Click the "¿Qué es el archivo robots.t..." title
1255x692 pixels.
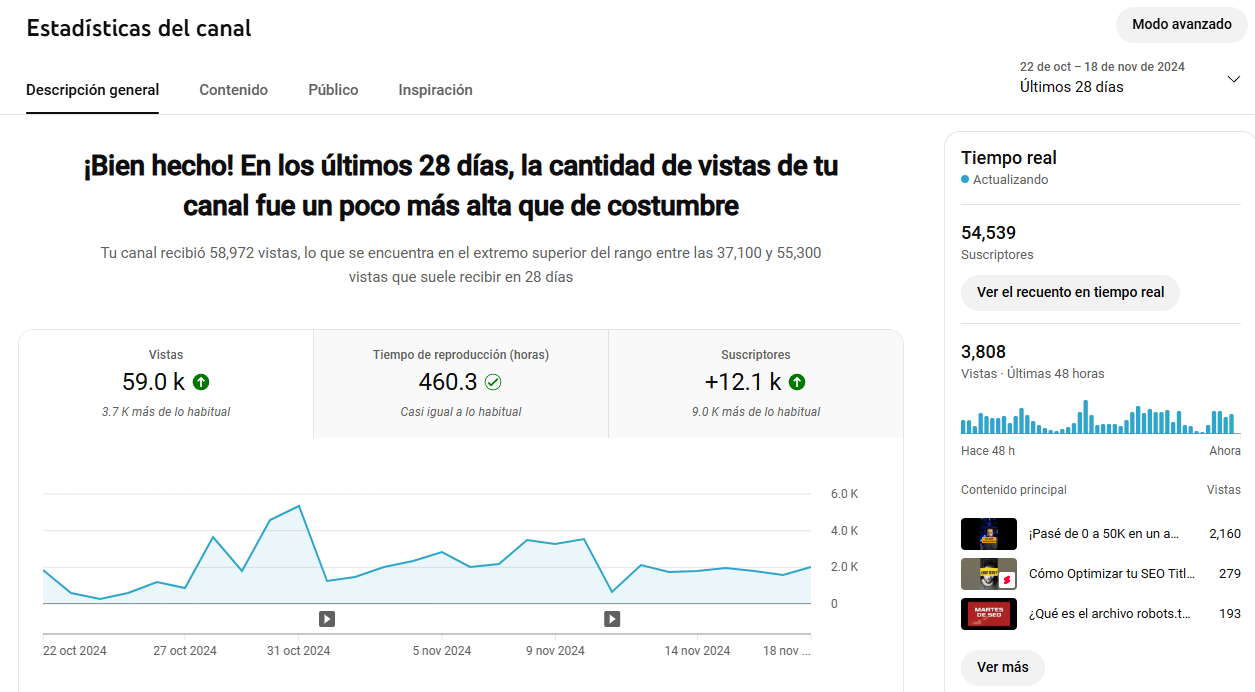point(1109,614)
